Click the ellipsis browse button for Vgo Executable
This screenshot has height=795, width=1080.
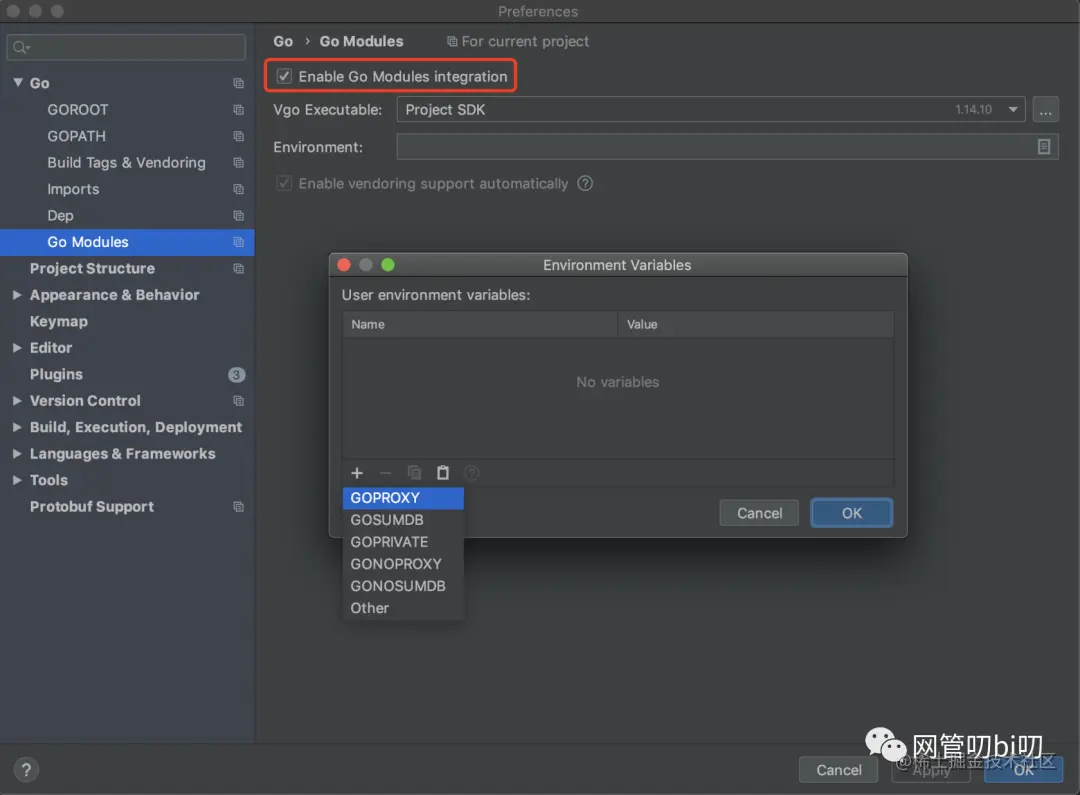click(1045, 110)
